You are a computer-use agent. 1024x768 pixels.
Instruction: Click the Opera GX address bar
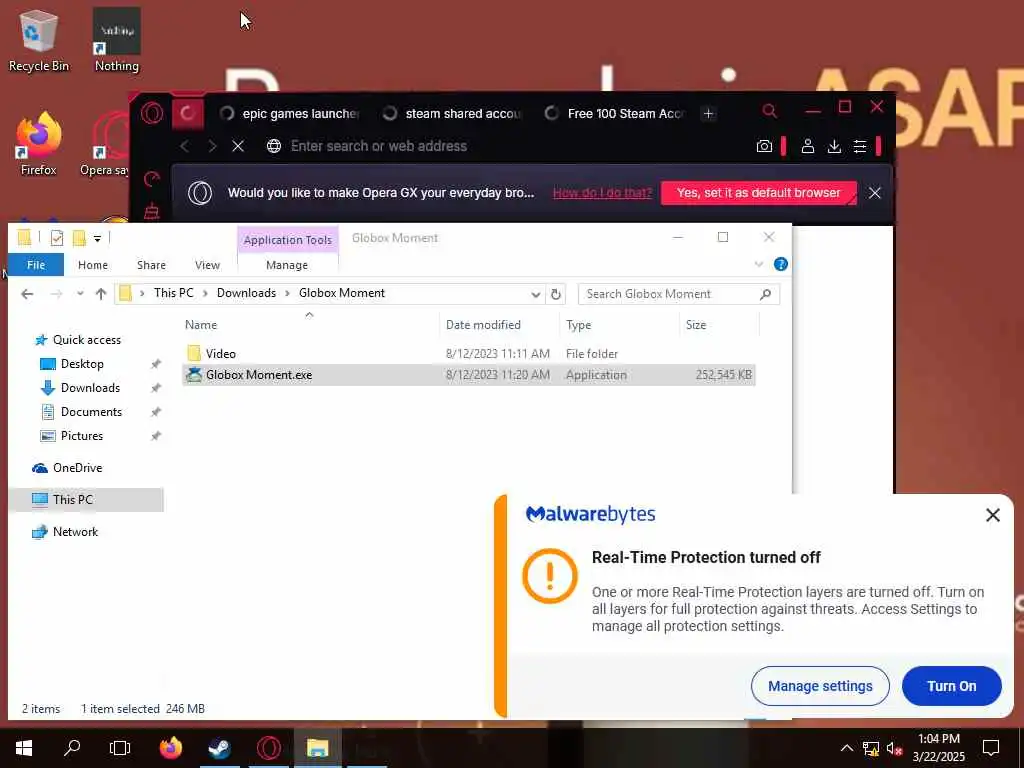(509, 146)
